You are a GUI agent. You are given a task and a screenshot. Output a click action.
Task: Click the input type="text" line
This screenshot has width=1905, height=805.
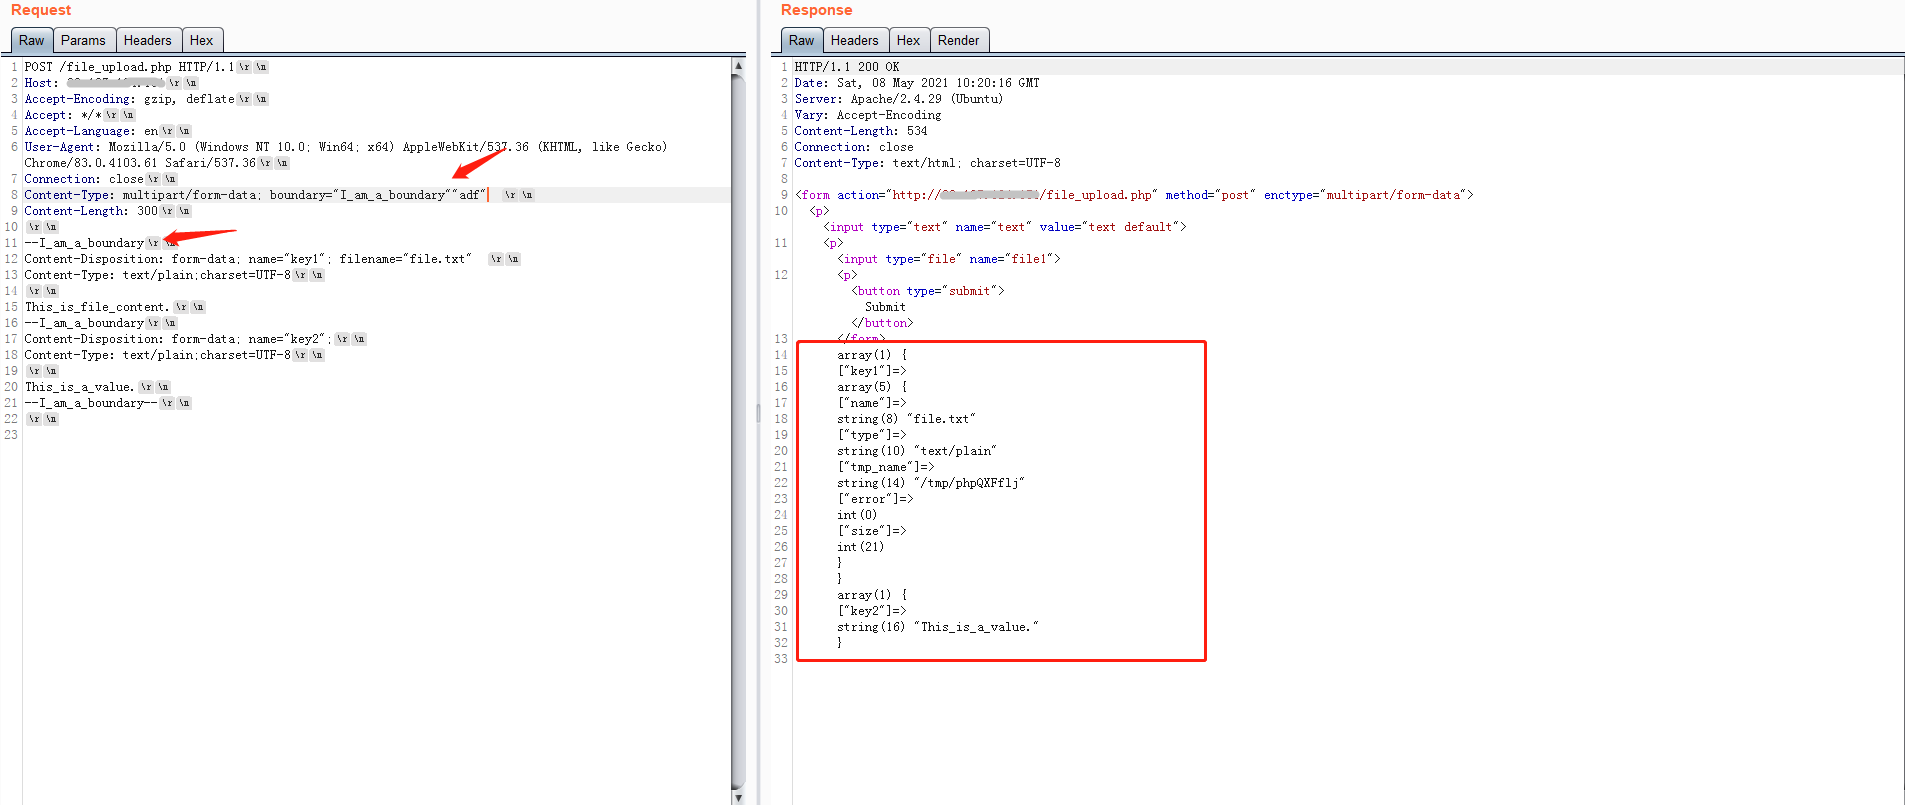pos(1005,227)
